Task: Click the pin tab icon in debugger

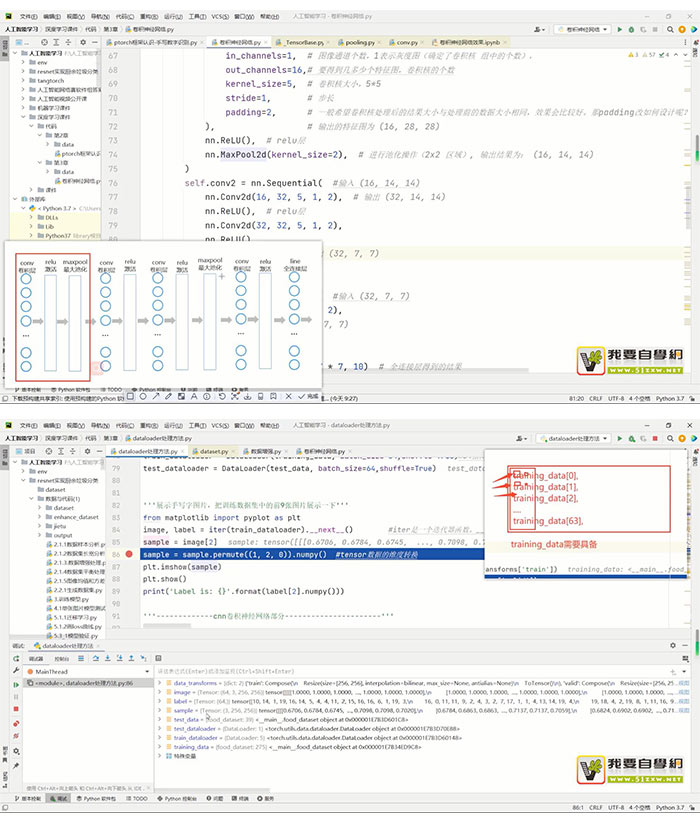Action: coord(16,766)
